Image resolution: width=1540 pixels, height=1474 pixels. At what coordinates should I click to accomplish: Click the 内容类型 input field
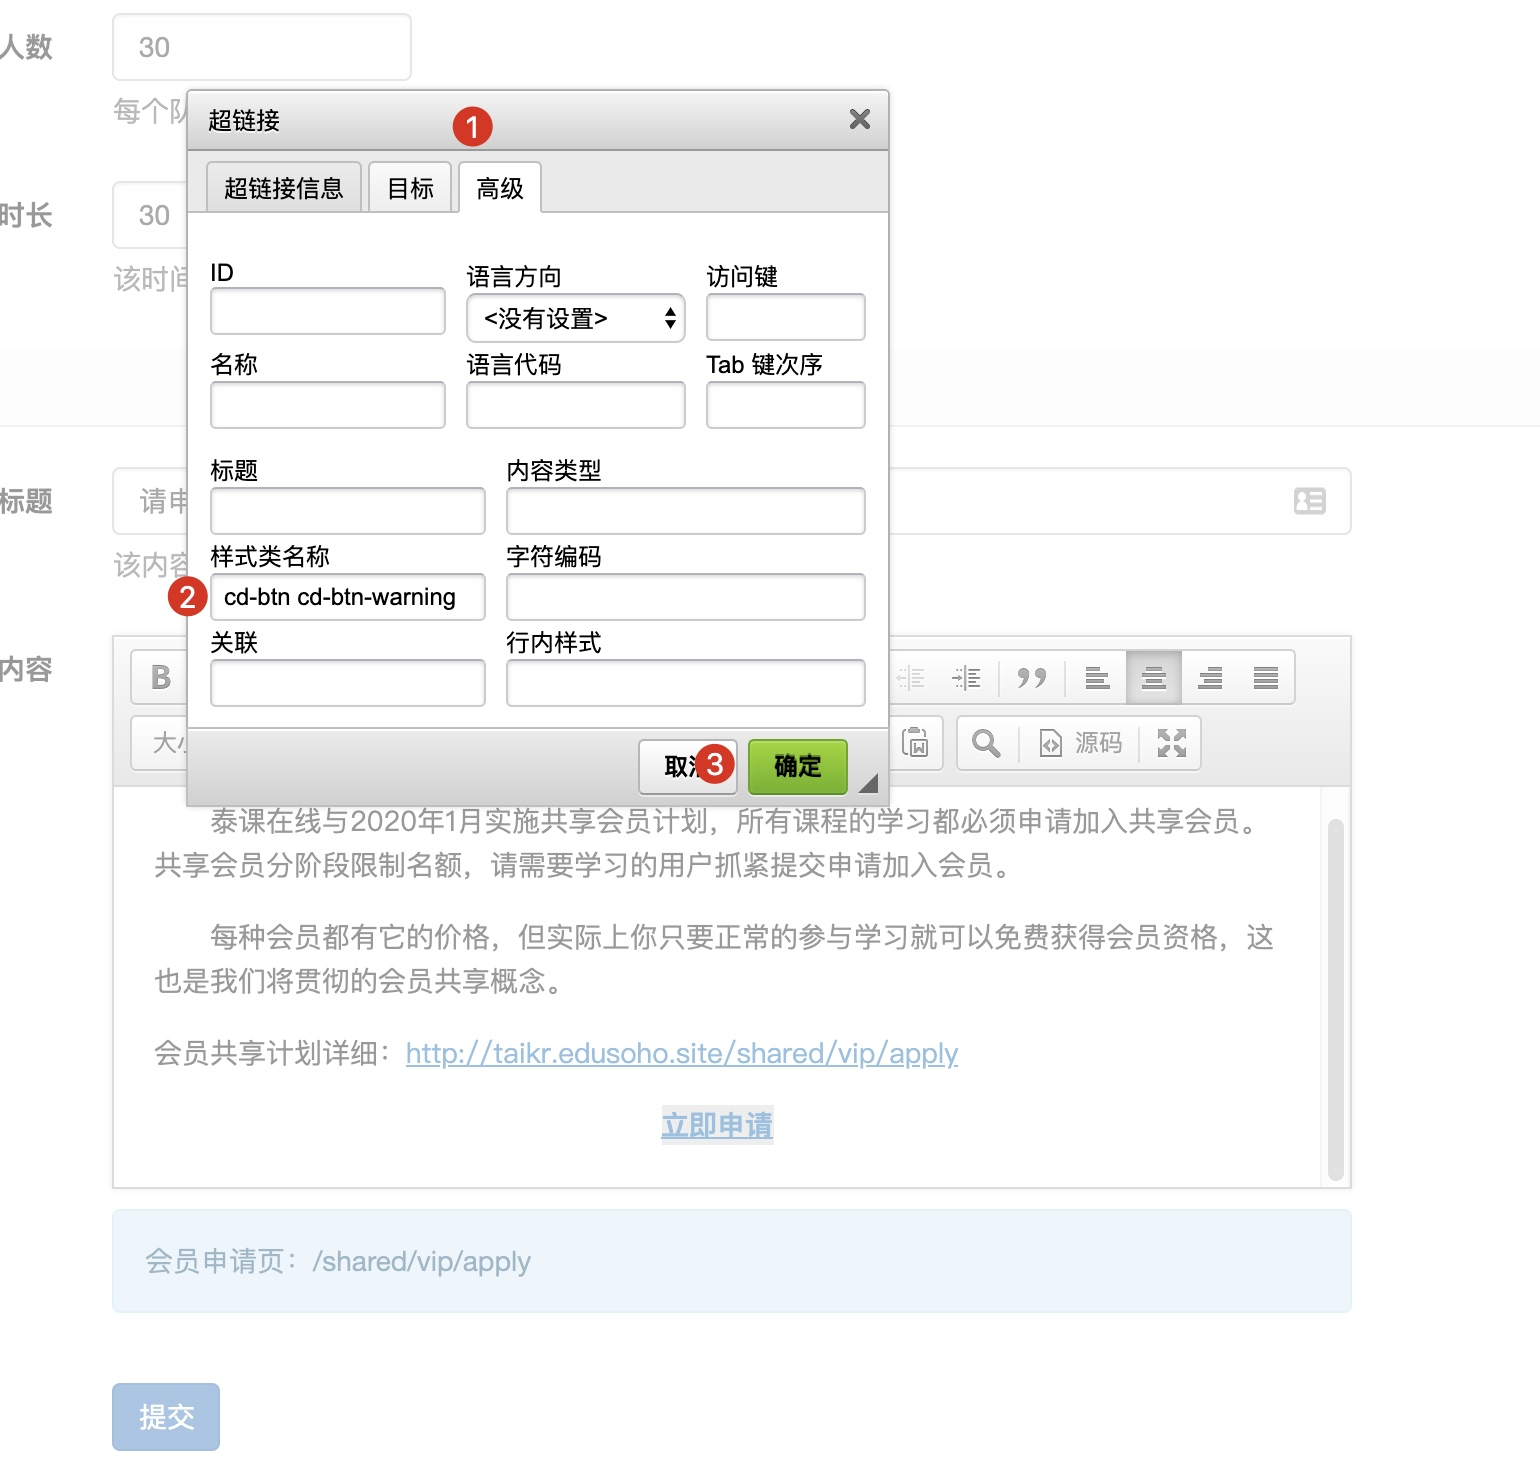point(686,511)
